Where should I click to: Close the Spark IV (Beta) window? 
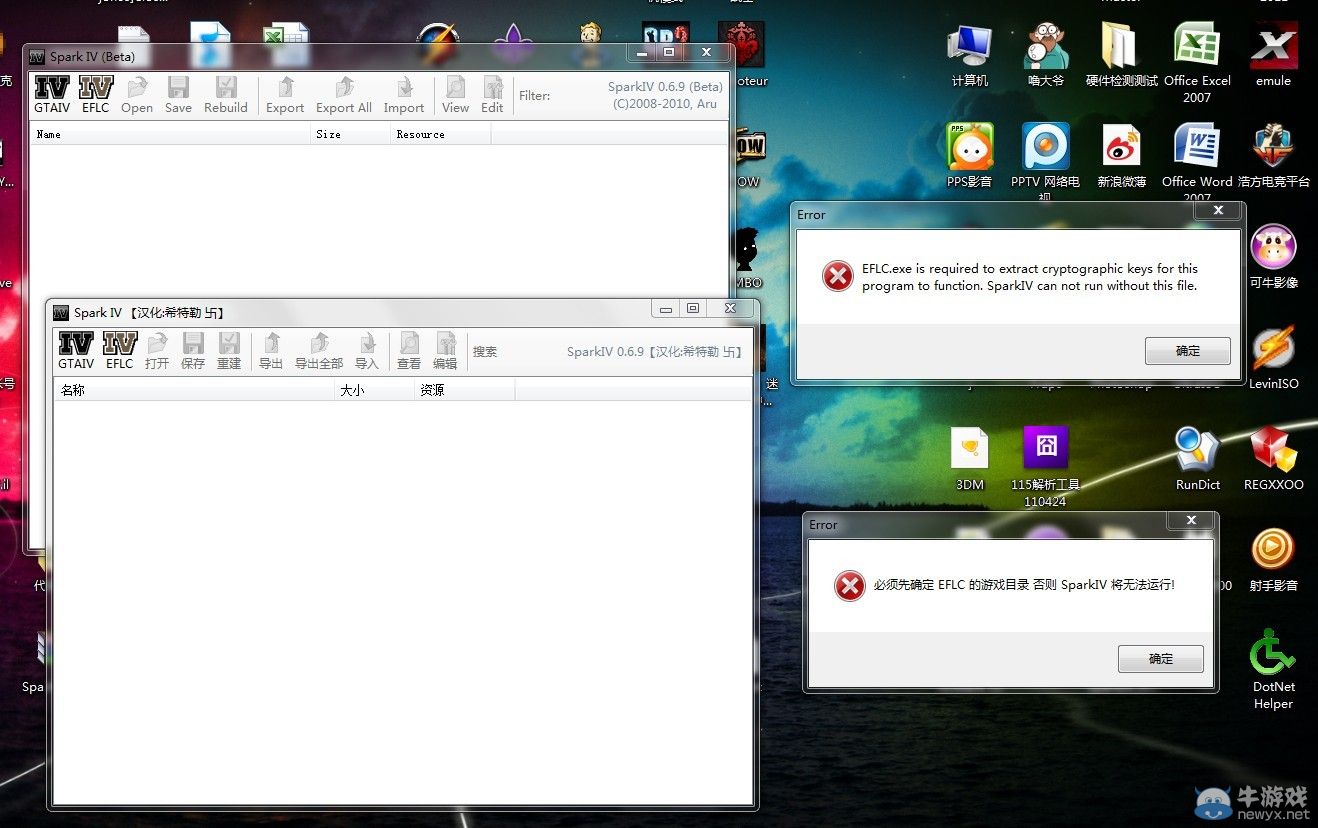click(706, 52)
